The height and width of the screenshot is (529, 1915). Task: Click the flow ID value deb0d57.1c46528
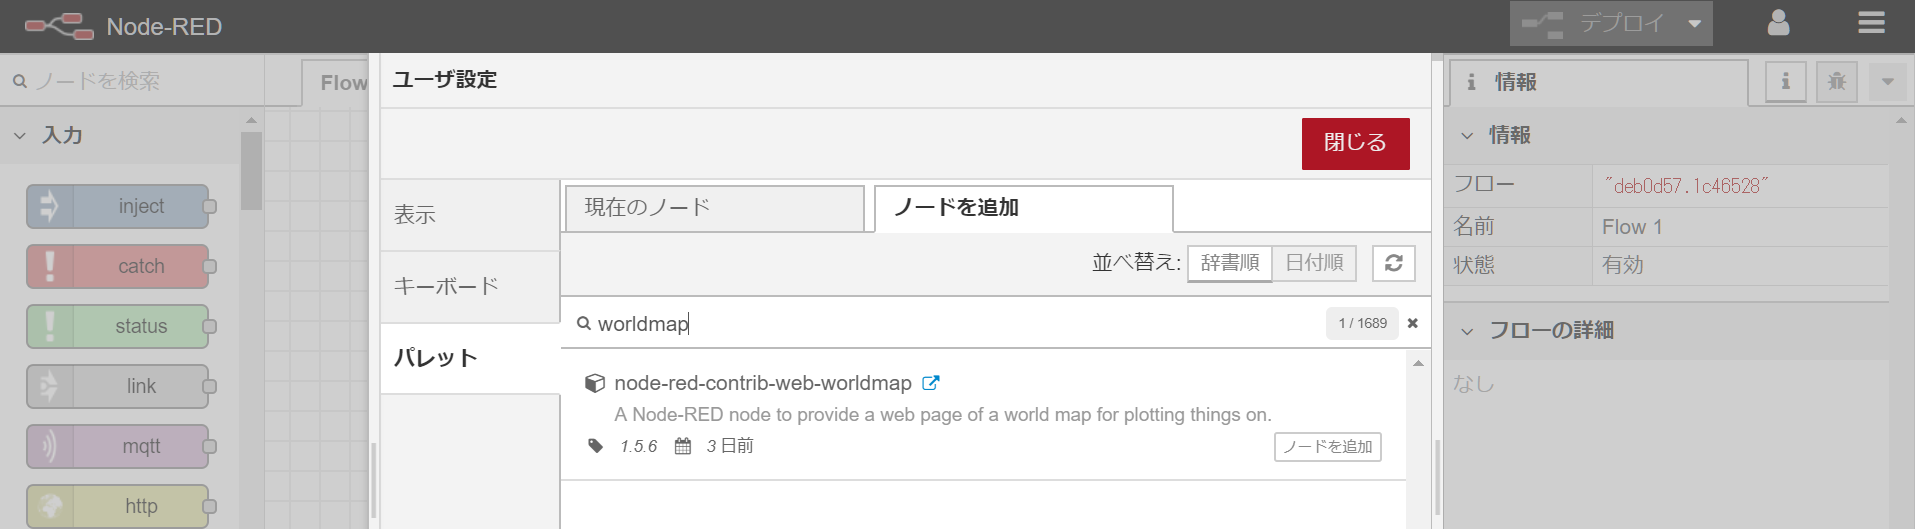click(1686, 186)
